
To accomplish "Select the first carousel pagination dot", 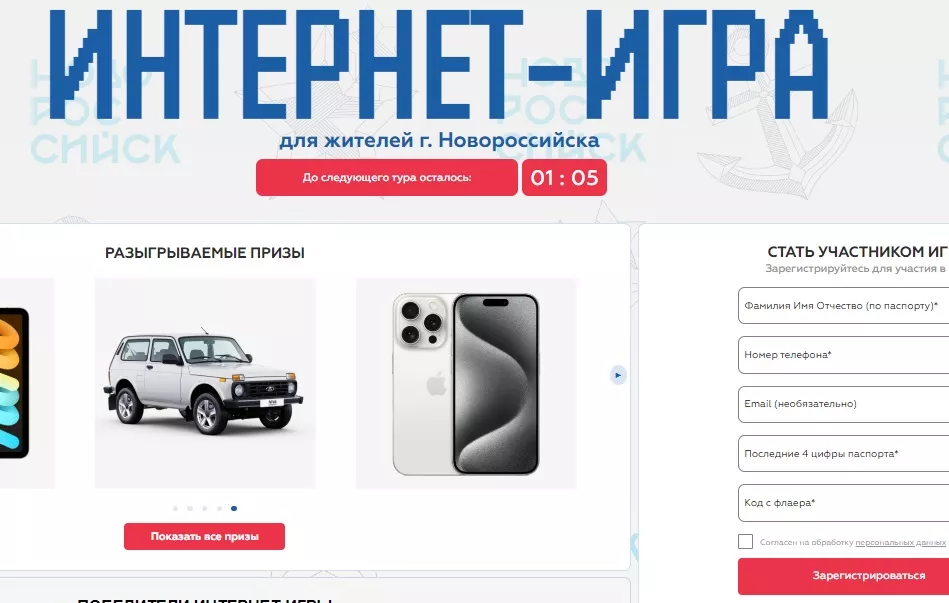I will (176, 509).
